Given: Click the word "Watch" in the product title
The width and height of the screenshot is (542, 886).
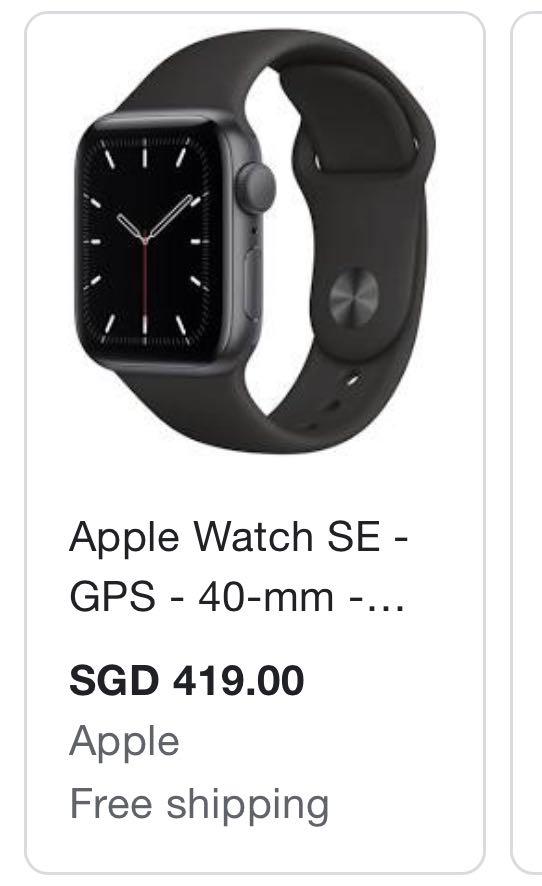Looking at the screenshot, I should click(x=253, y=537).
